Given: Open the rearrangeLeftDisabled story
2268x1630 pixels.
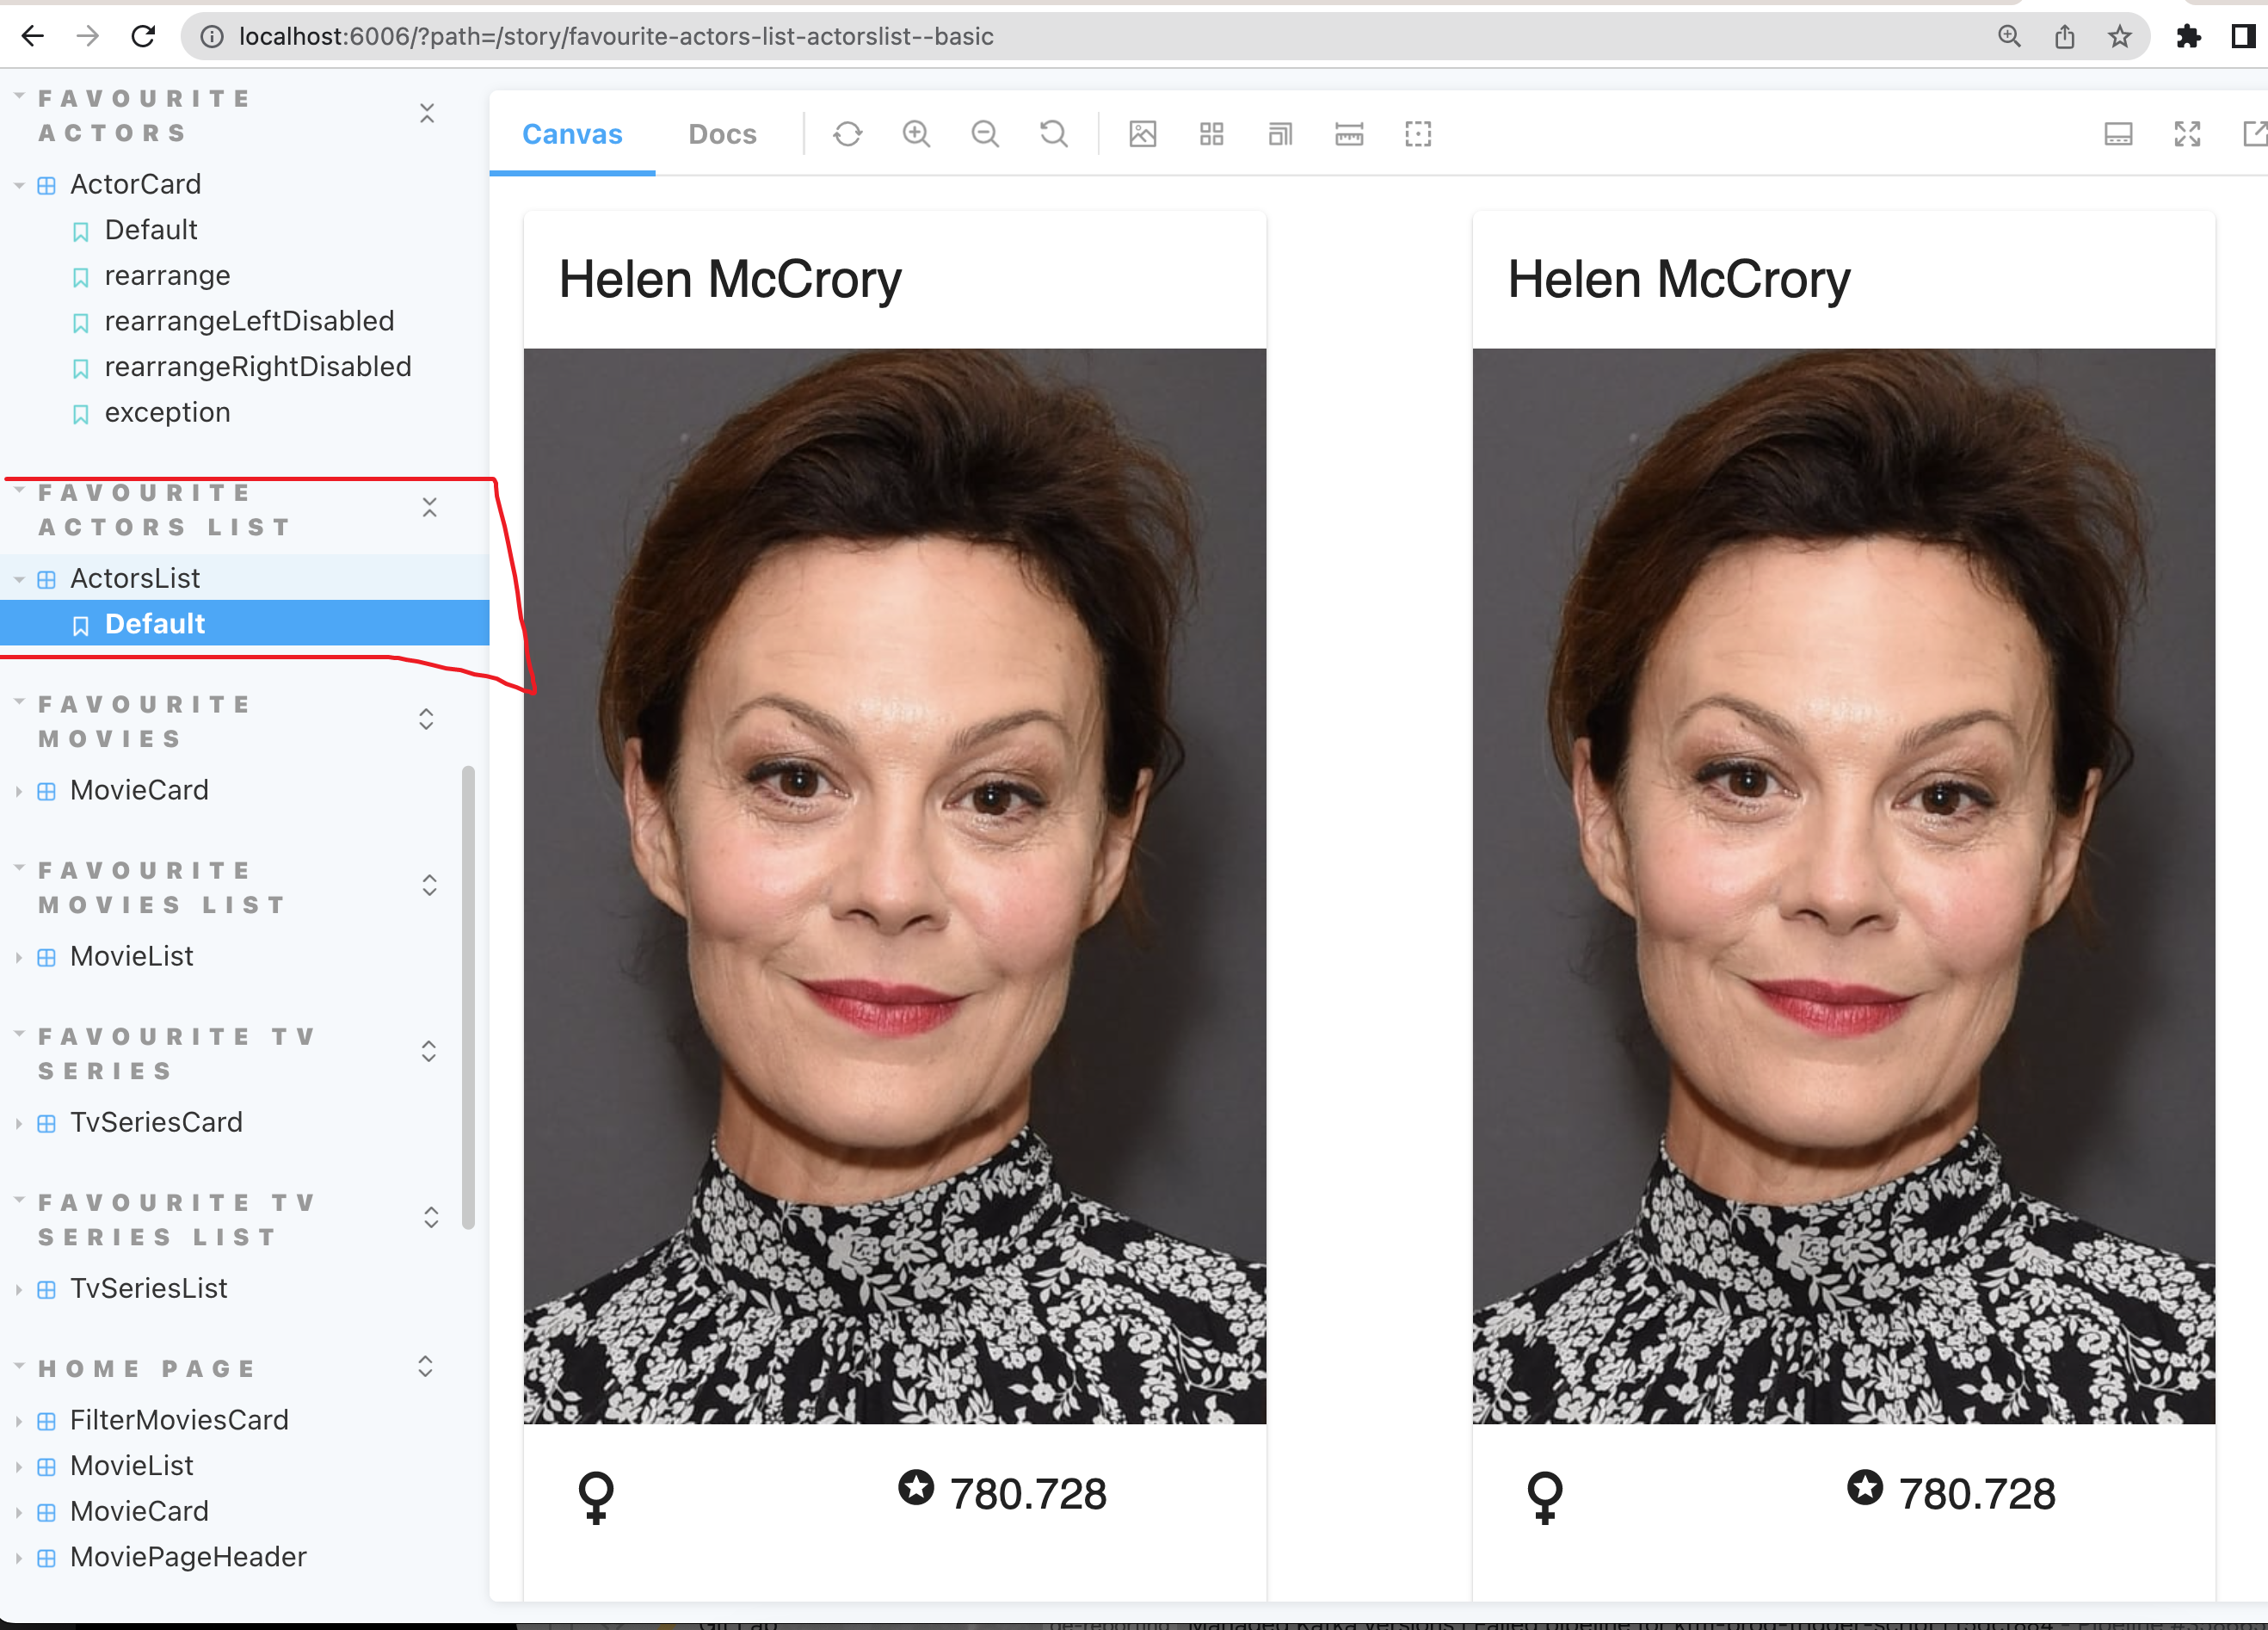Looking at the screenshot, I should coord(249,321).
